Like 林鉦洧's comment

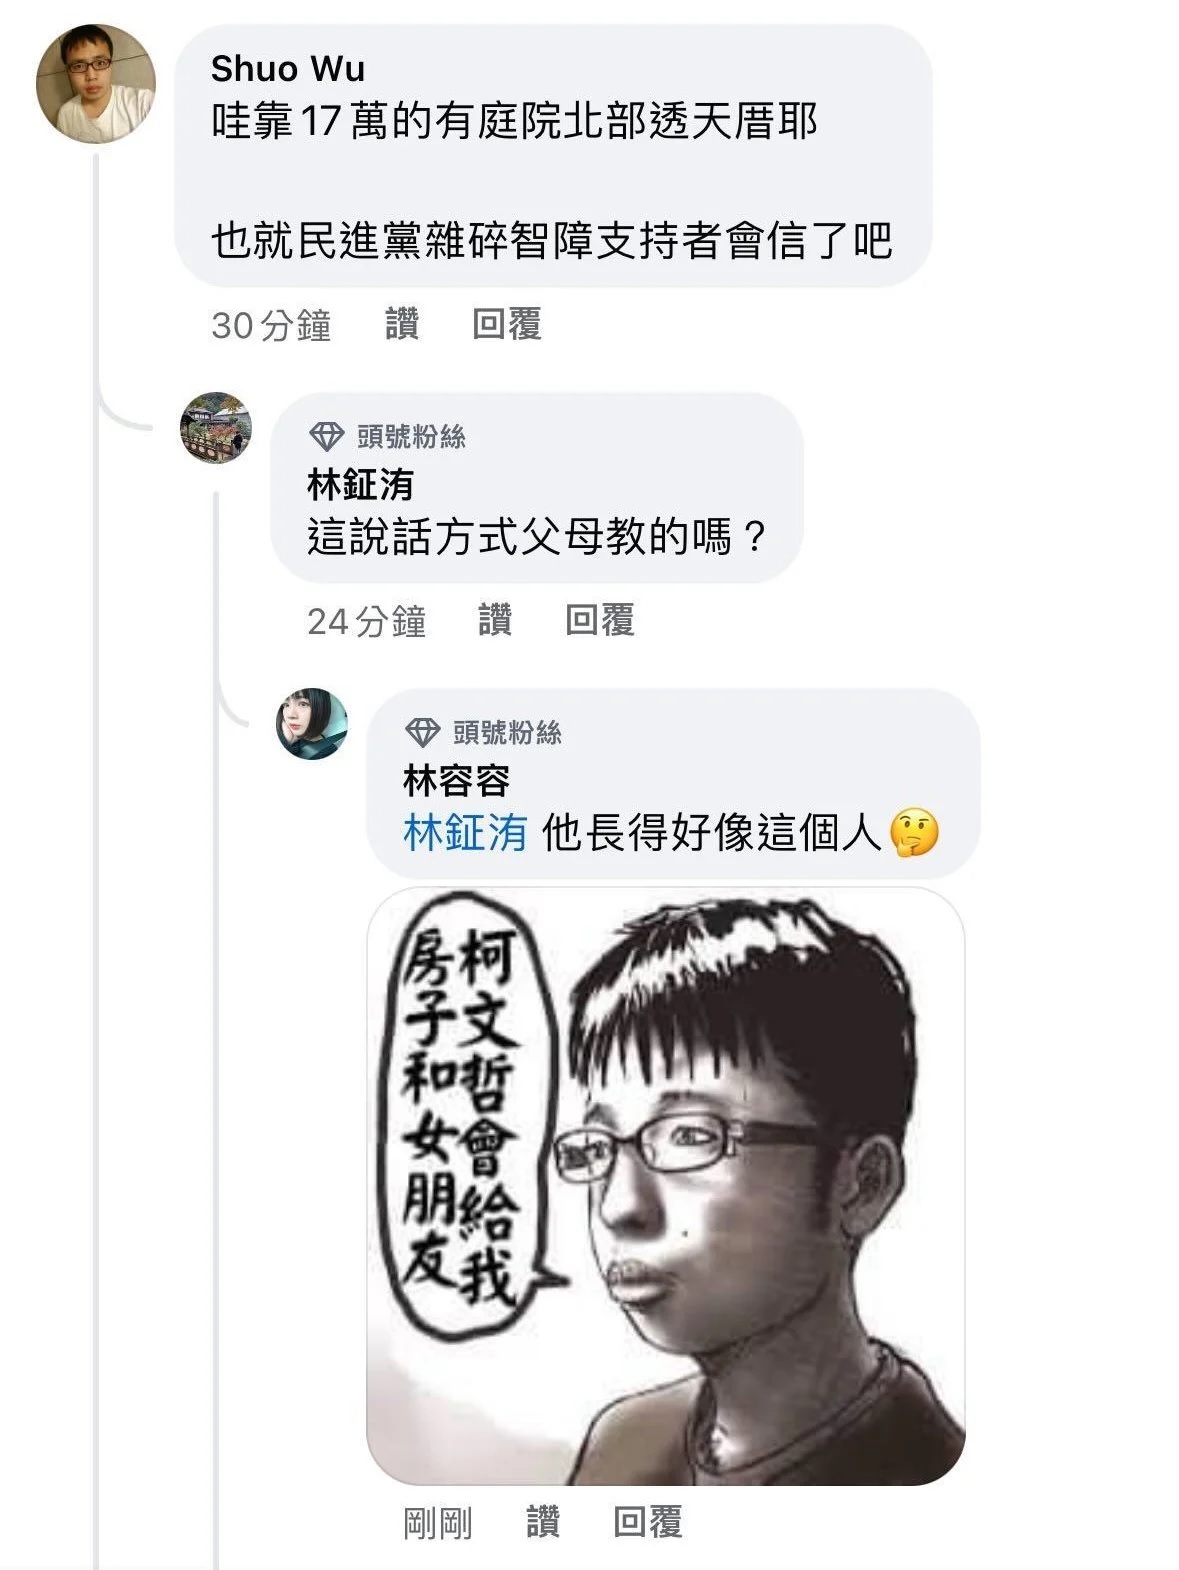pyautogui.click(x=495, y=620)
